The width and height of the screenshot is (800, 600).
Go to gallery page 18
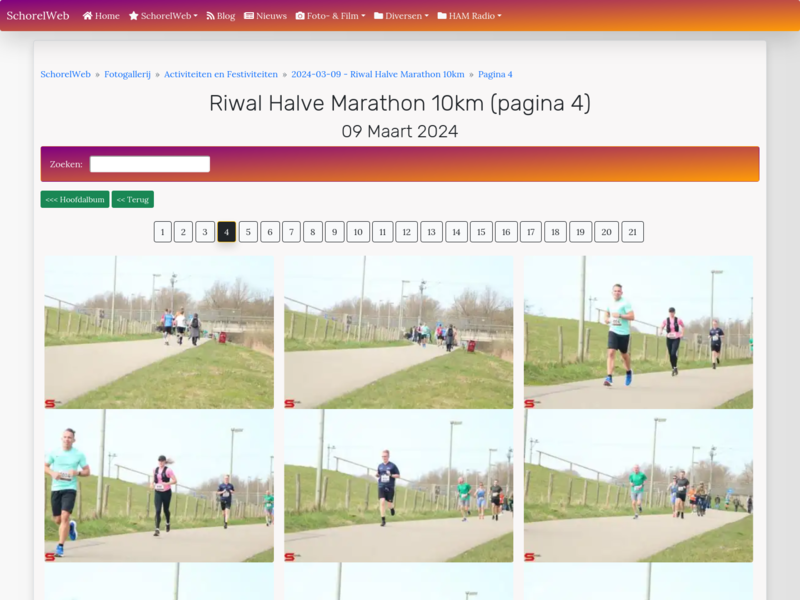coord(556,232)
